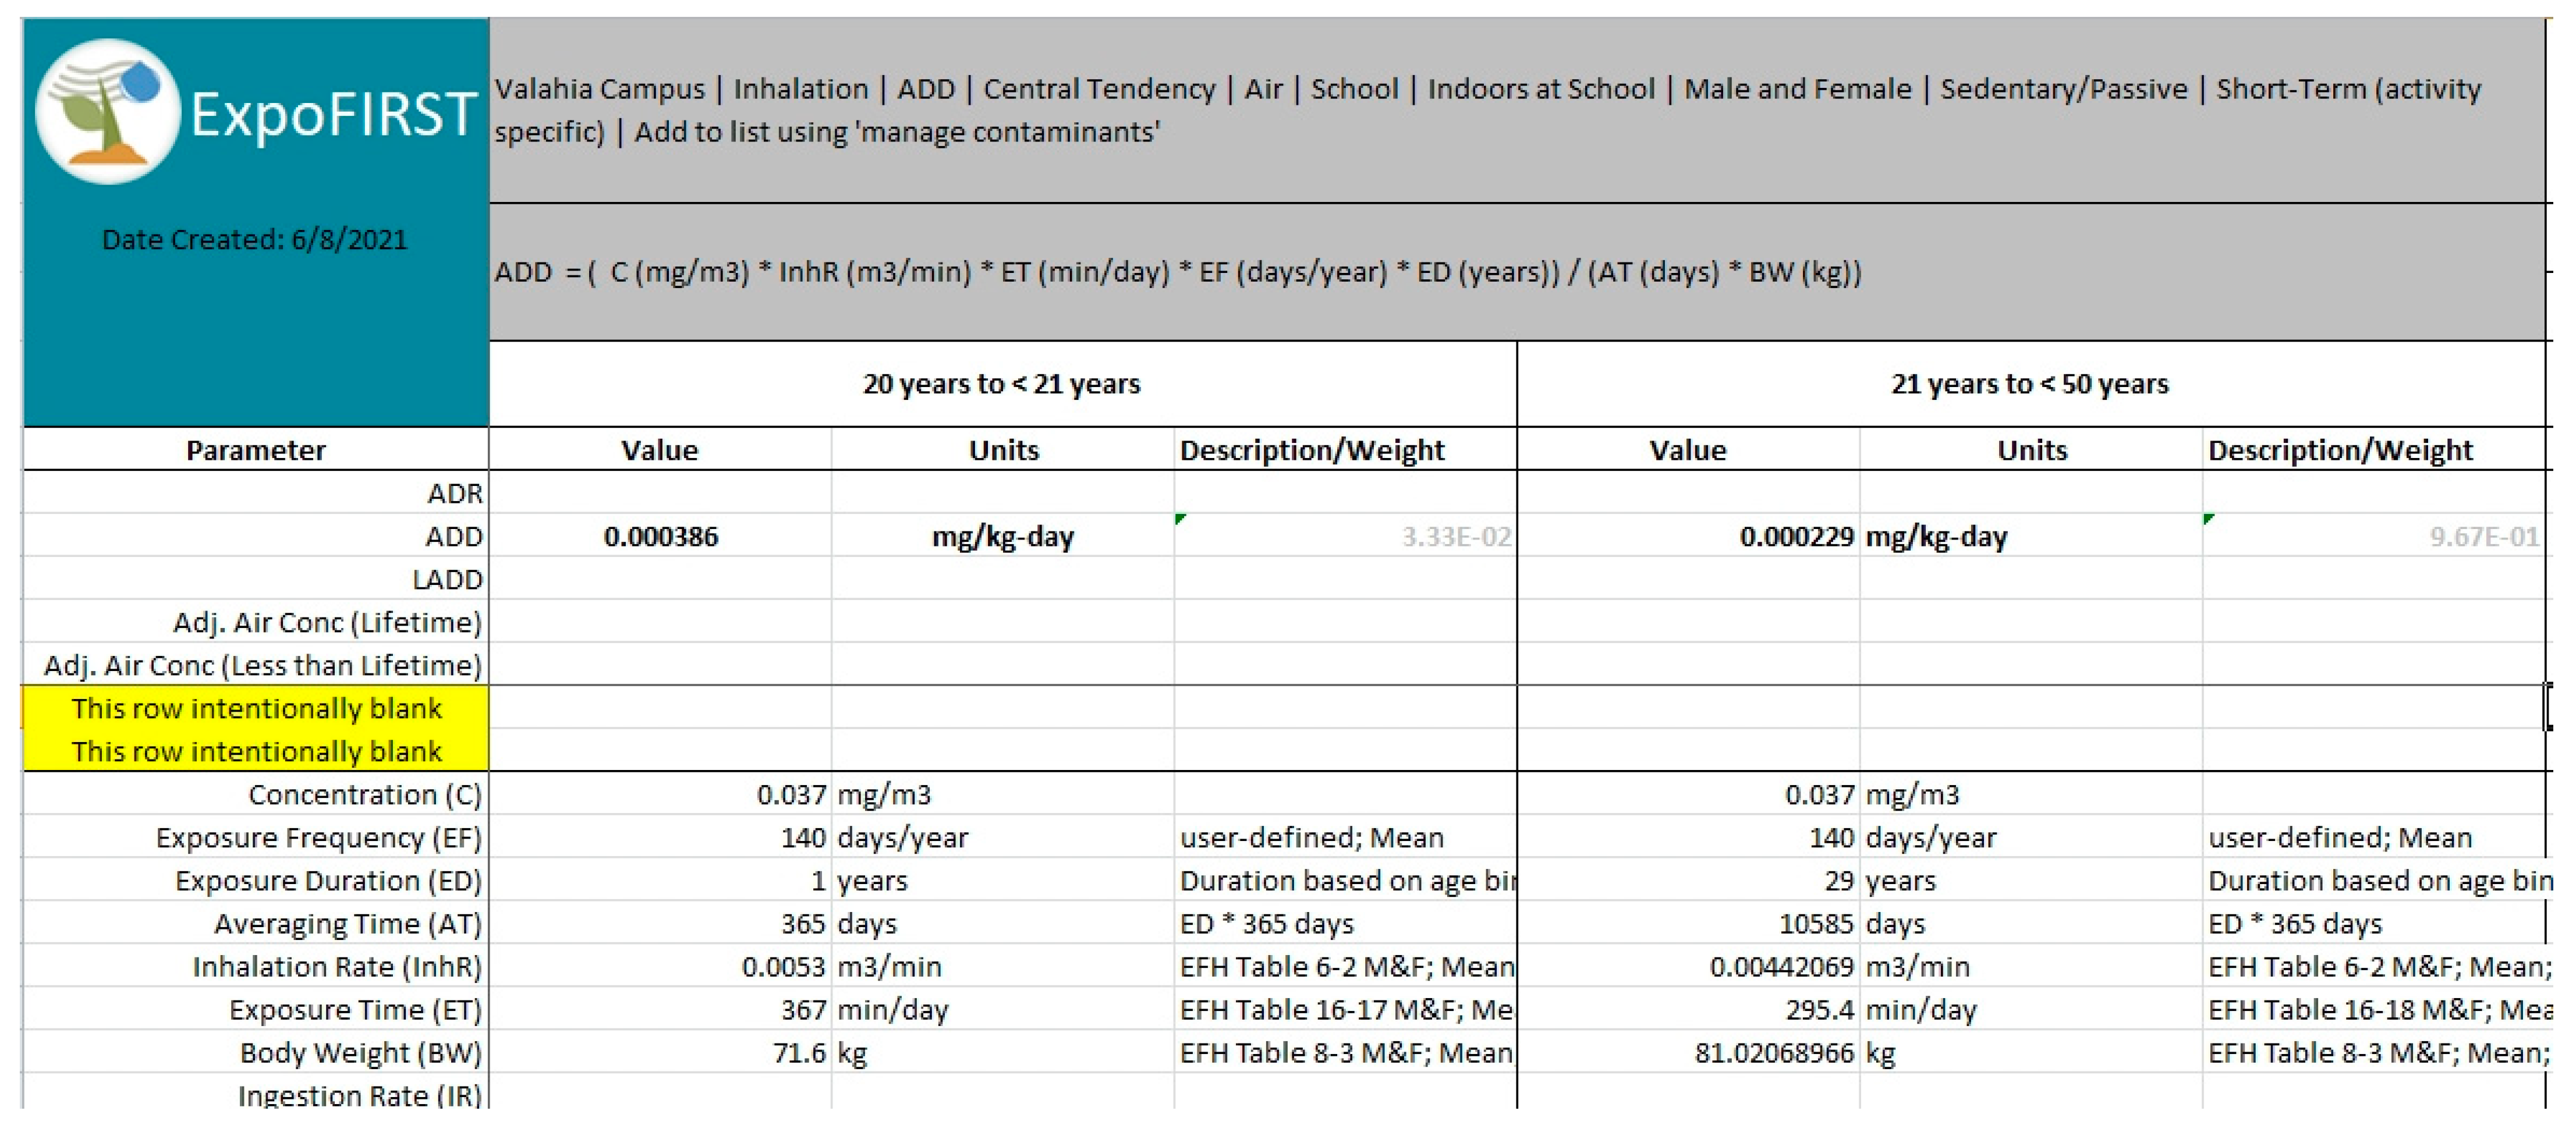Select the ADD value 0.000386 cell

[660, 537]
